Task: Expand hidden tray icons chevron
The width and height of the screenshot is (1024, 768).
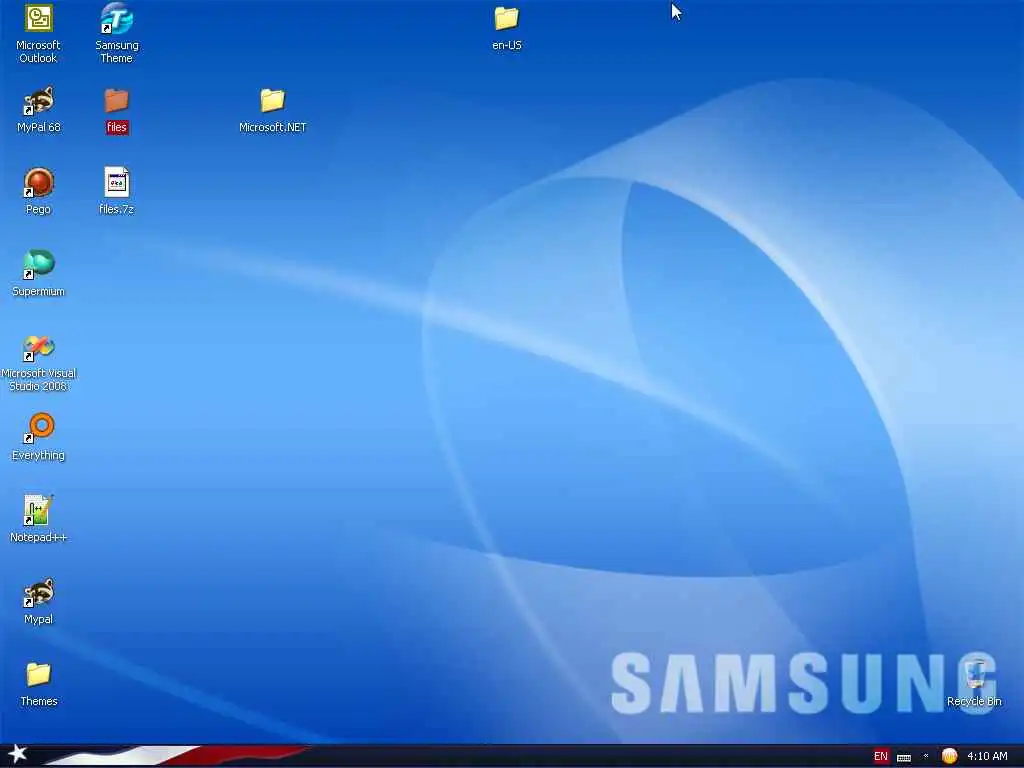Action: pyautogui.click(x=926, y=756)
